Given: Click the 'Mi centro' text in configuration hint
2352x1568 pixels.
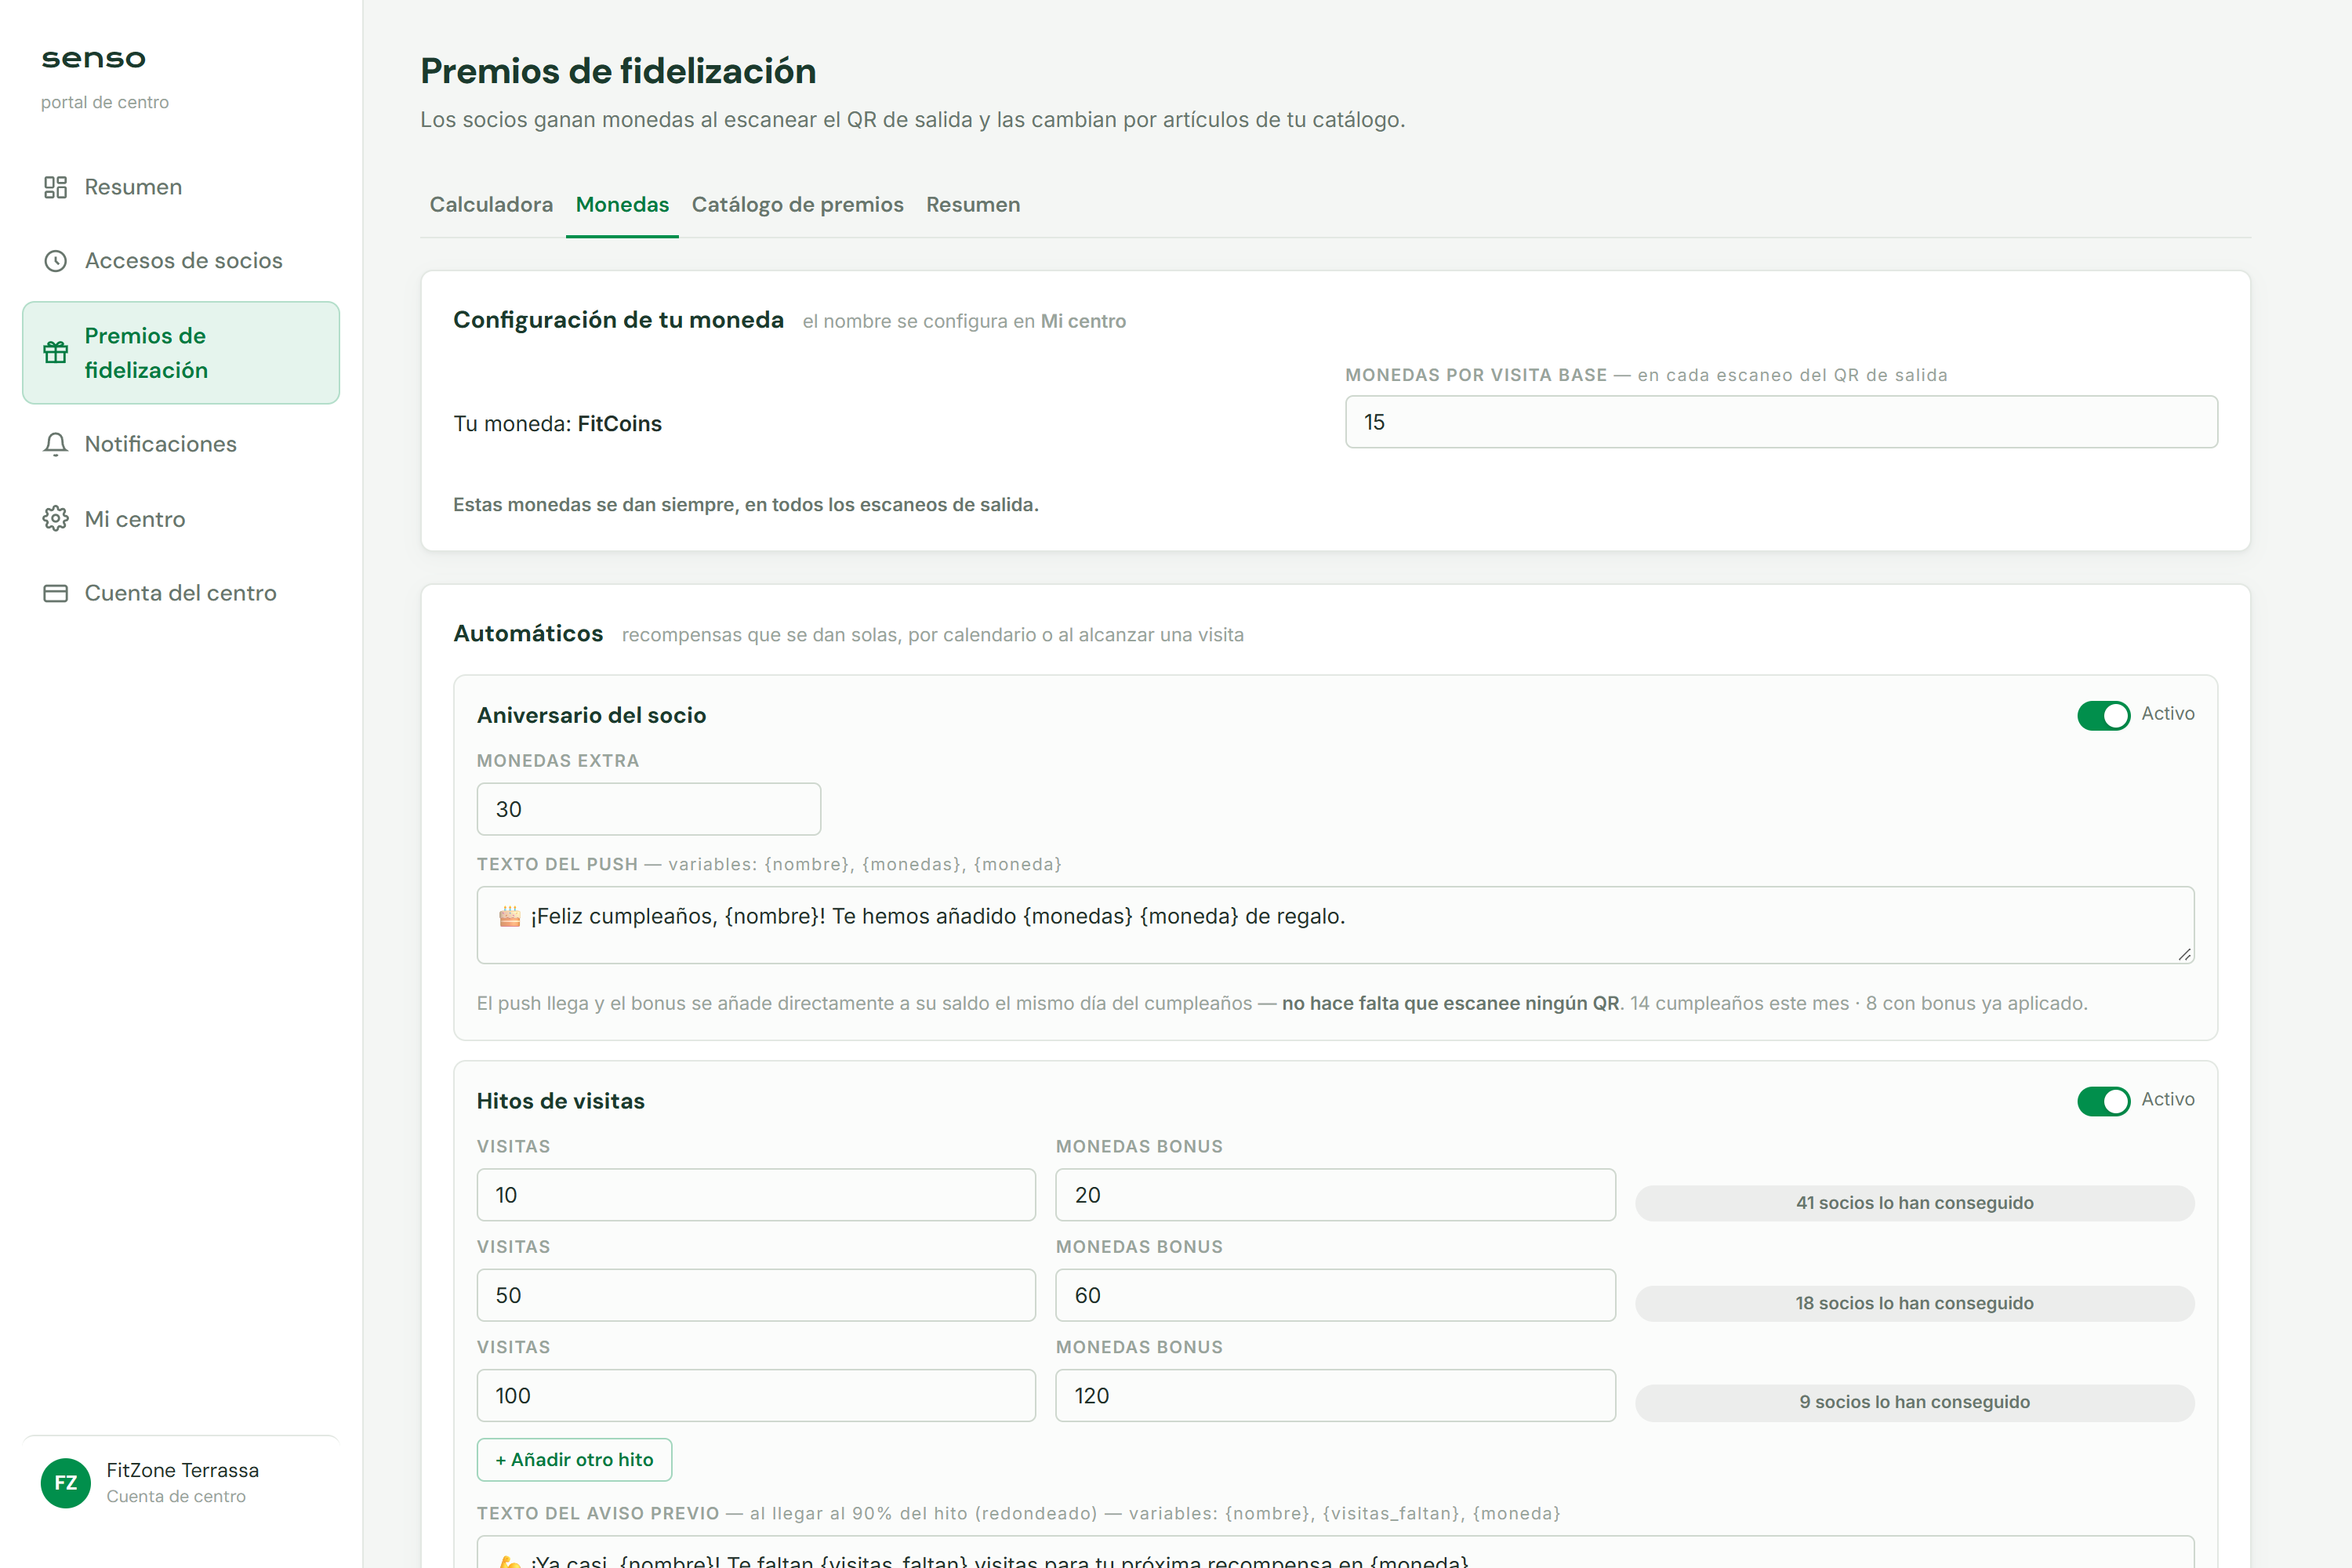Looking at the screenshot, I should pos(1083,321).
